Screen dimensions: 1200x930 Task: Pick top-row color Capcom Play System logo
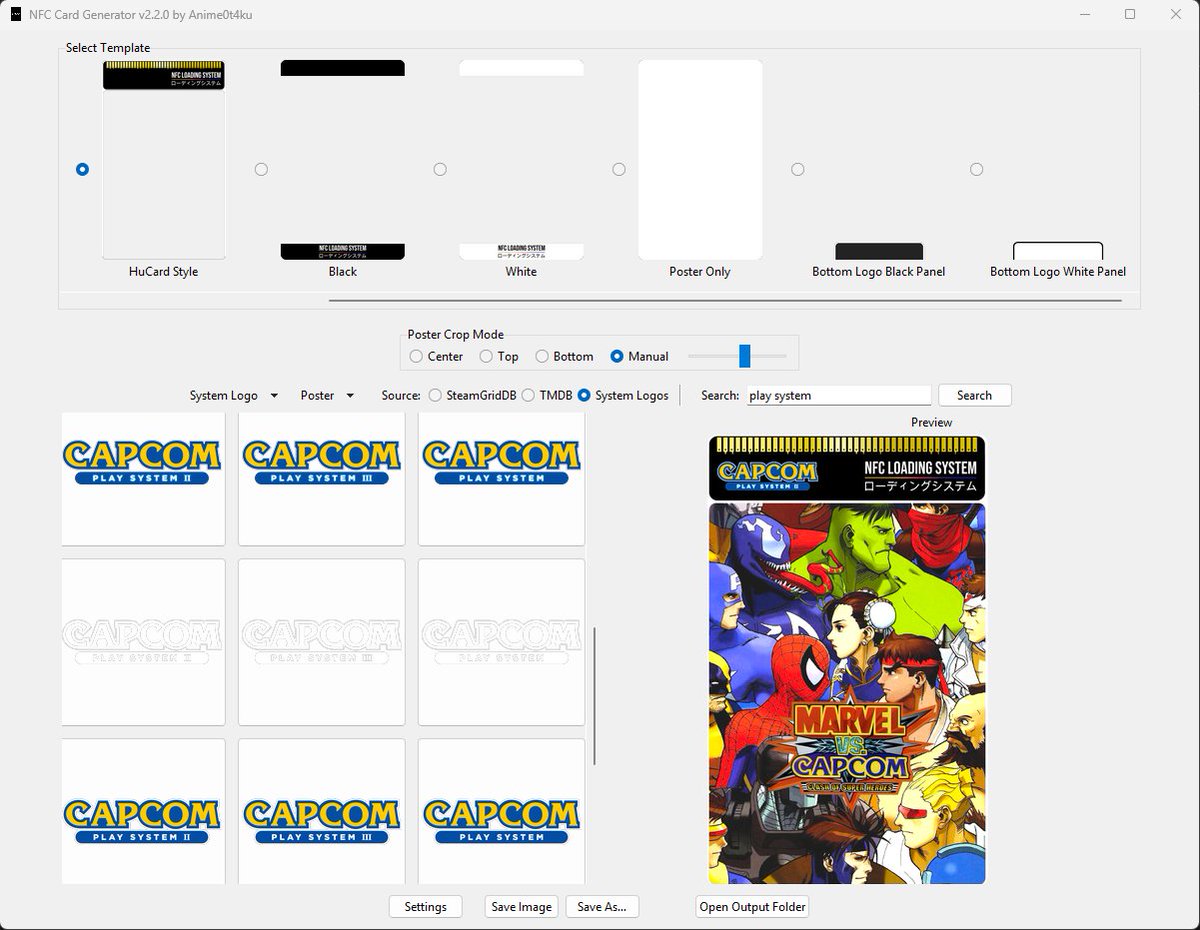tap(501, 479)
